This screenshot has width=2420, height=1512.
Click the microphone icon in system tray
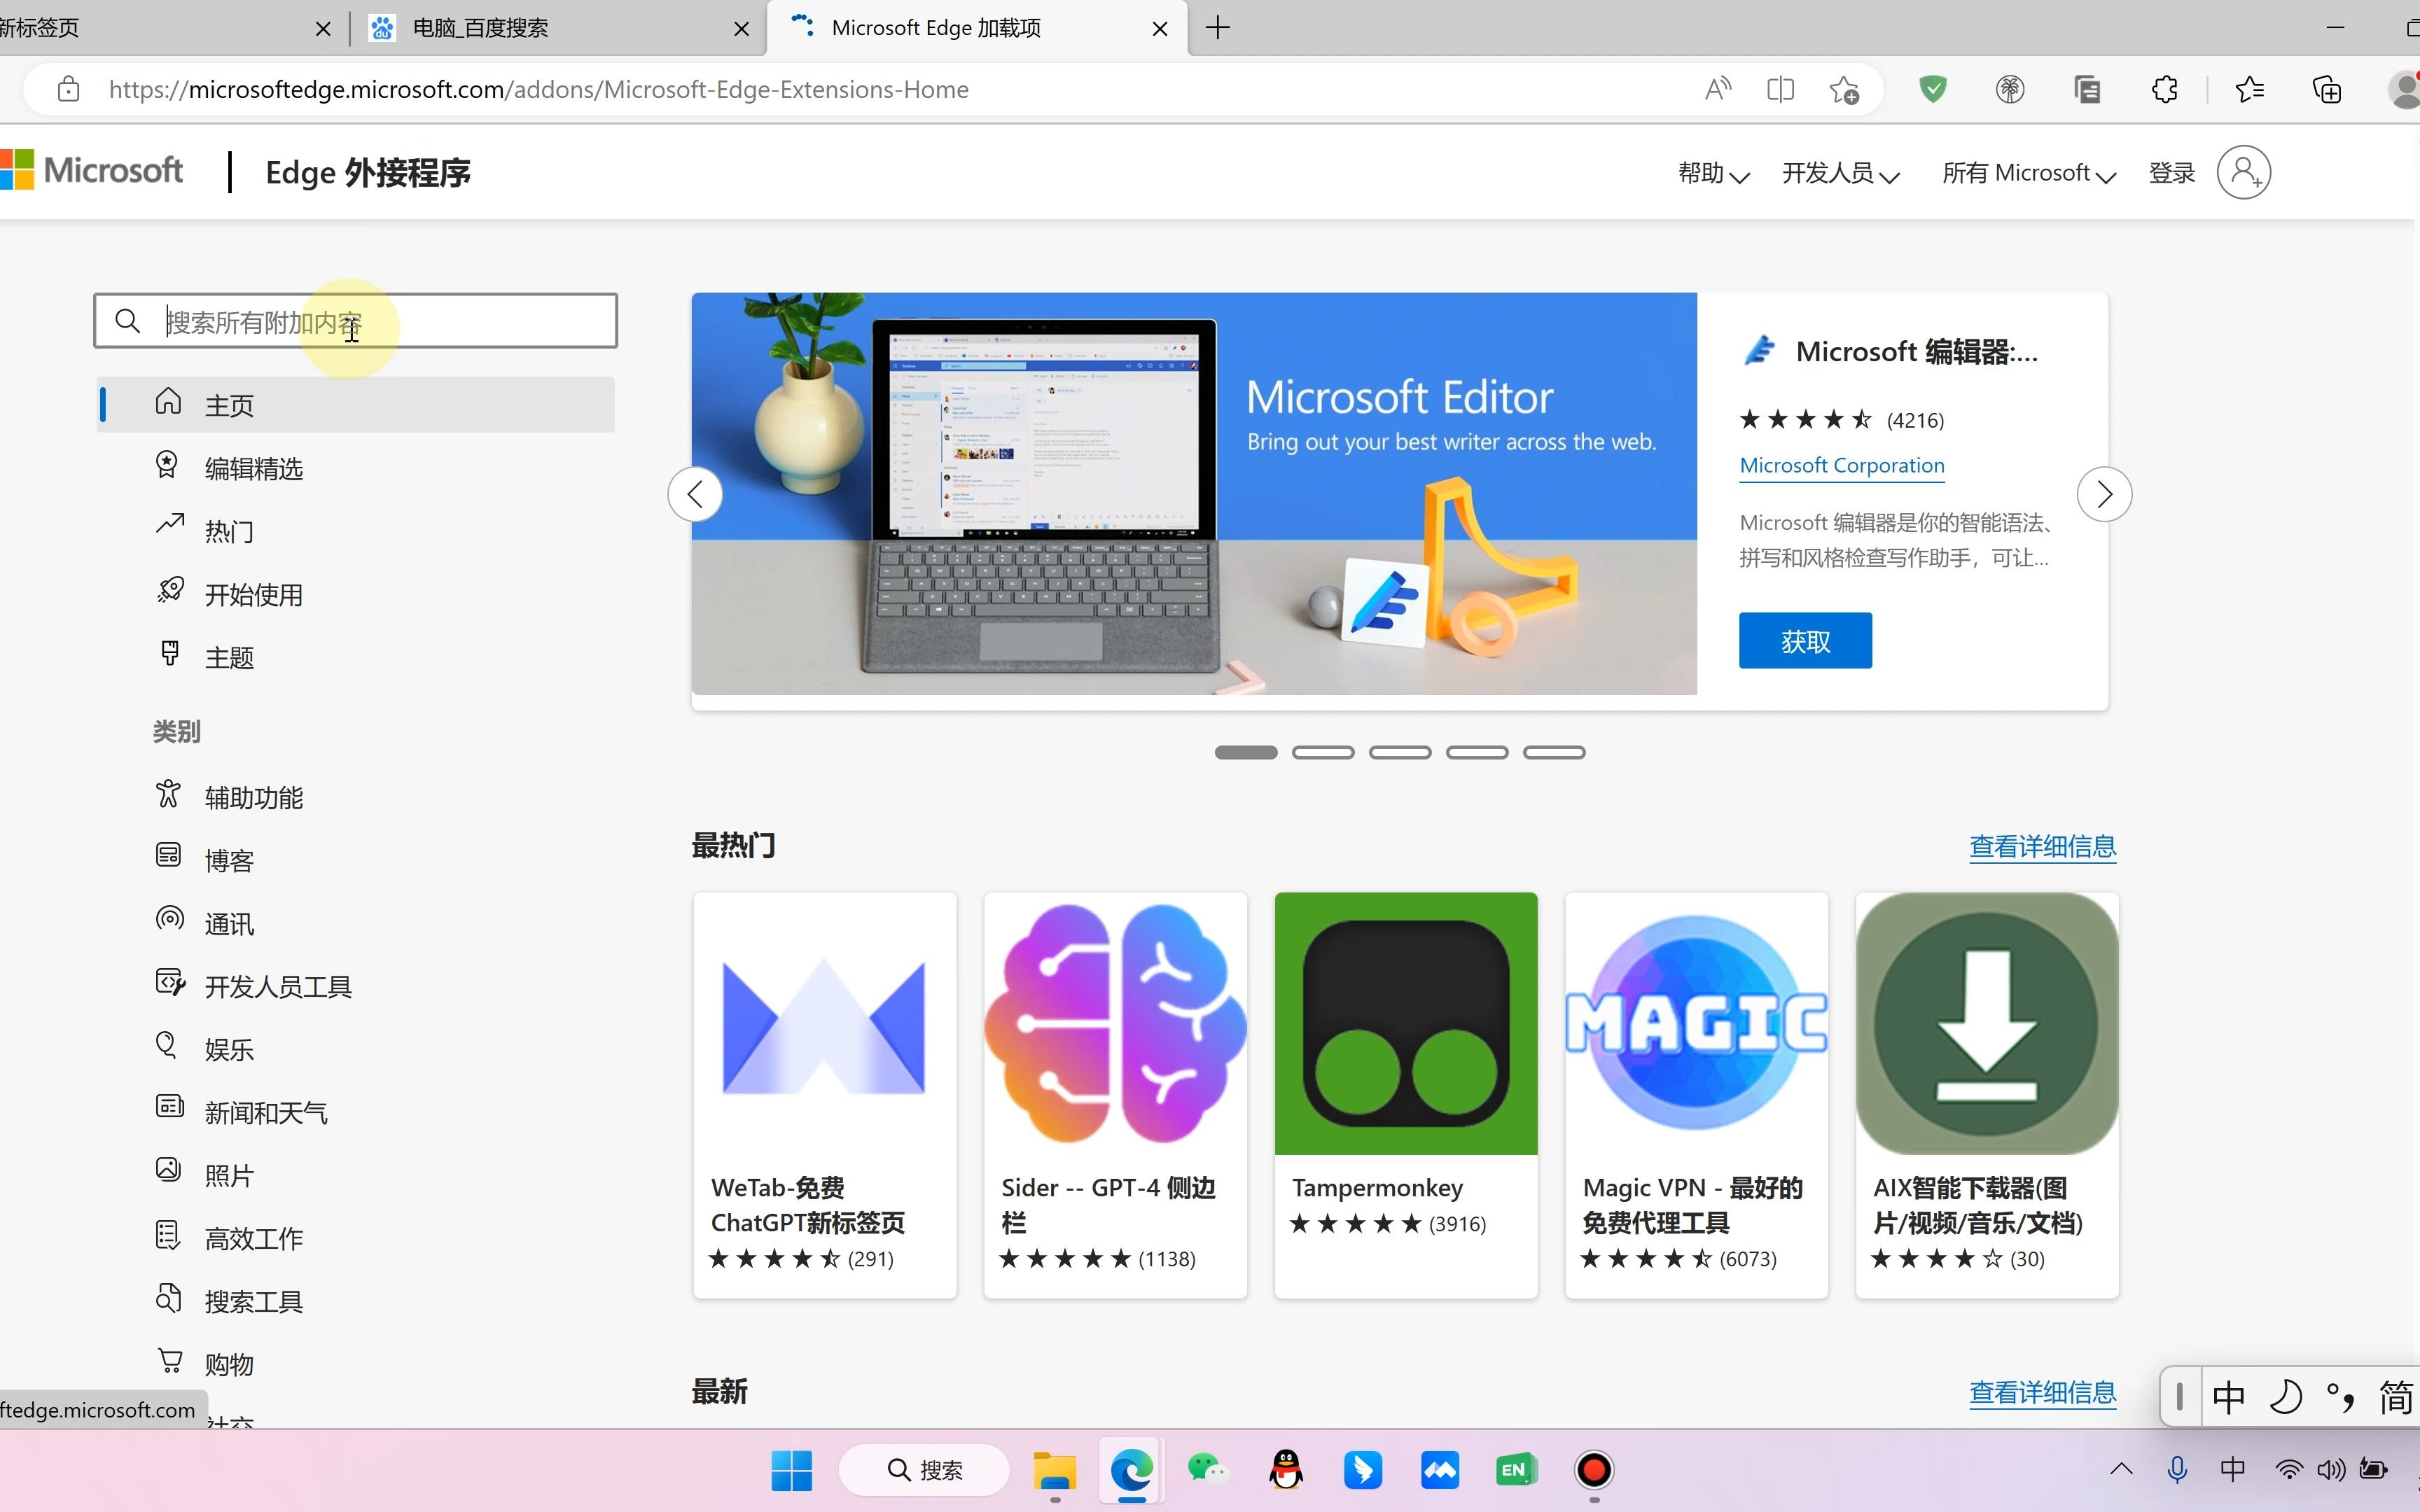[x=2177, y=1469]
